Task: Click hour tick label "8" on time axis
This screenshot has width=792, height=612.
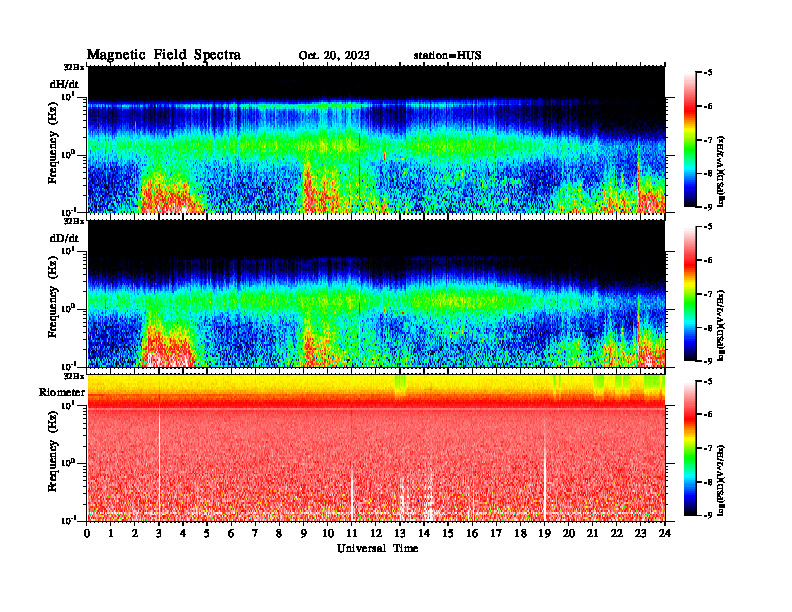Action: click(279, 534)
